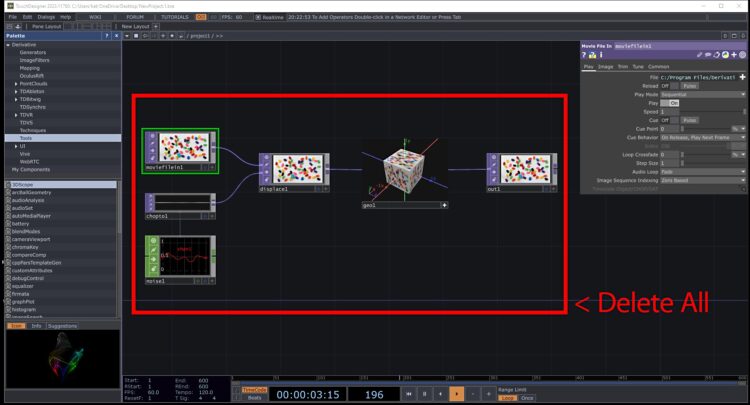Expand the TDBitwig palette folder
This screenshot has height=405, width=750.
16,99
